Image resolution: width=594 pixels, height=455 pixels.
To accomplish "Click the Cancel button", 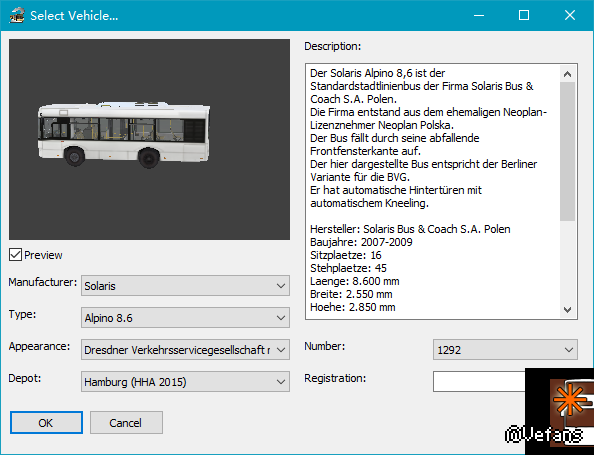I will pos(126,422).
